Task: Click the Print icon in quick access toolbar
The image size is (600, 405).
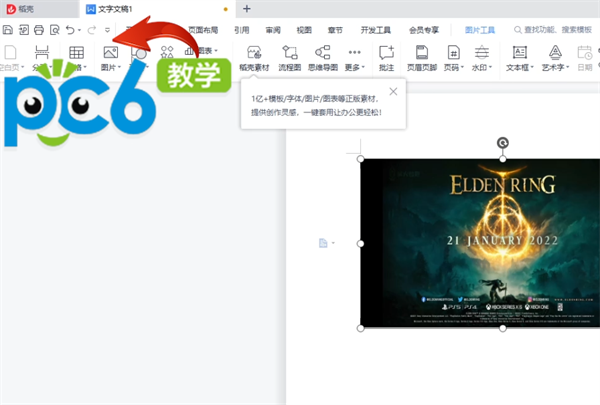Action: pyautogui.click(x=39, y=30)
